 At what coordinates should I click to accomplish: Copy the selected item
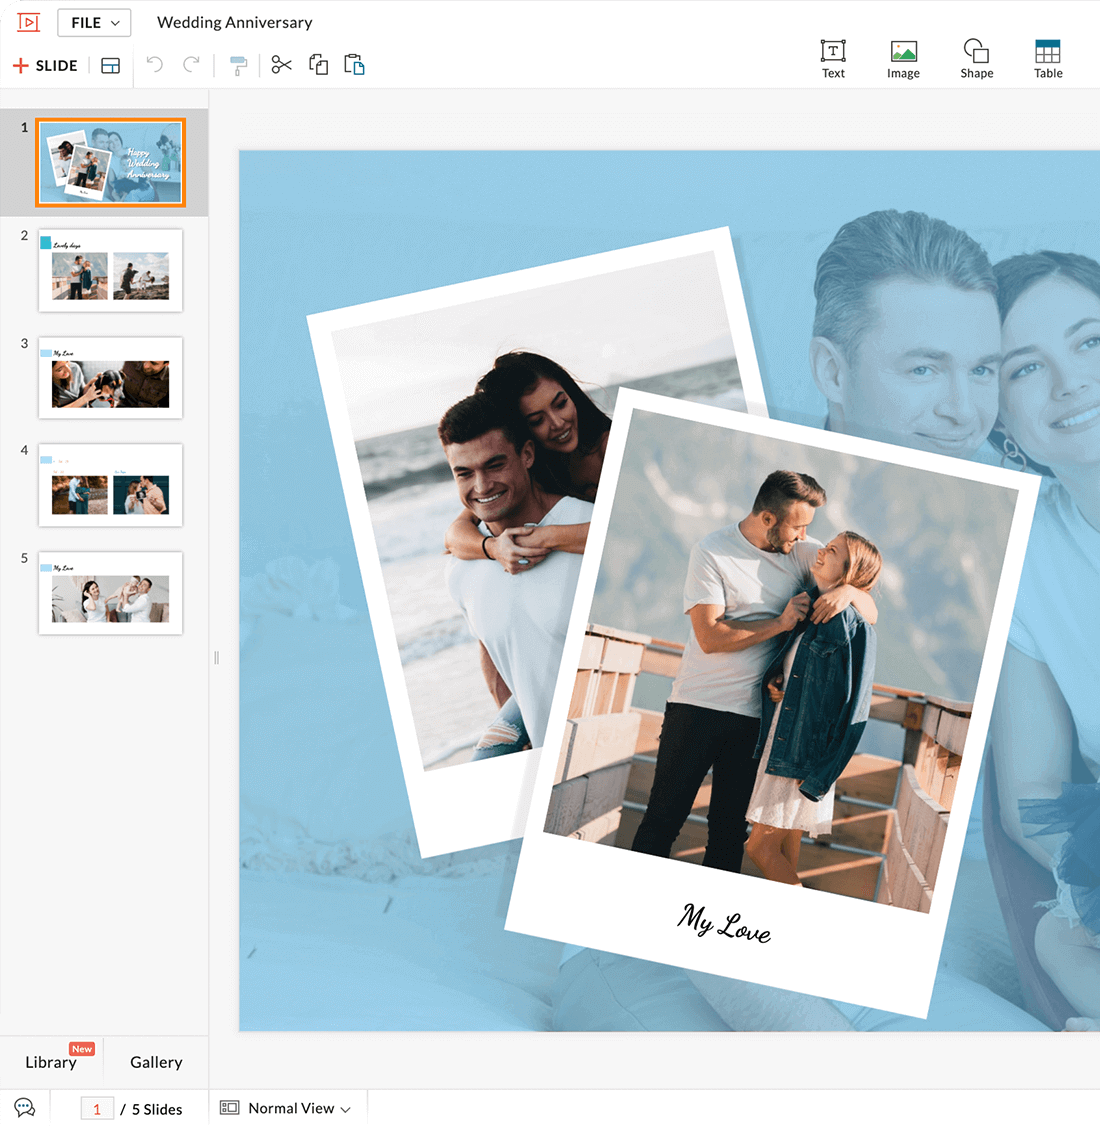[x=319, y=65]
